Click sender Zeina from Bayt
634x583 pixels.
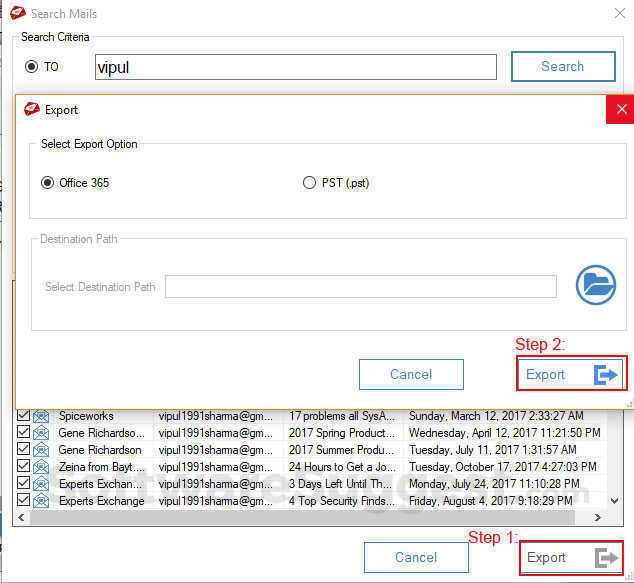tap(101, 467)
